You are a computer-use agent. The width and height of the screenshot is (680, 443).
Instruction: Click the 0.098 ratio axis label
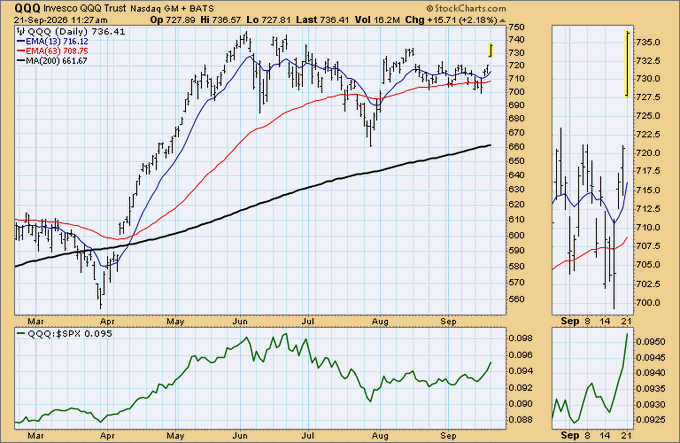(520, 339)
